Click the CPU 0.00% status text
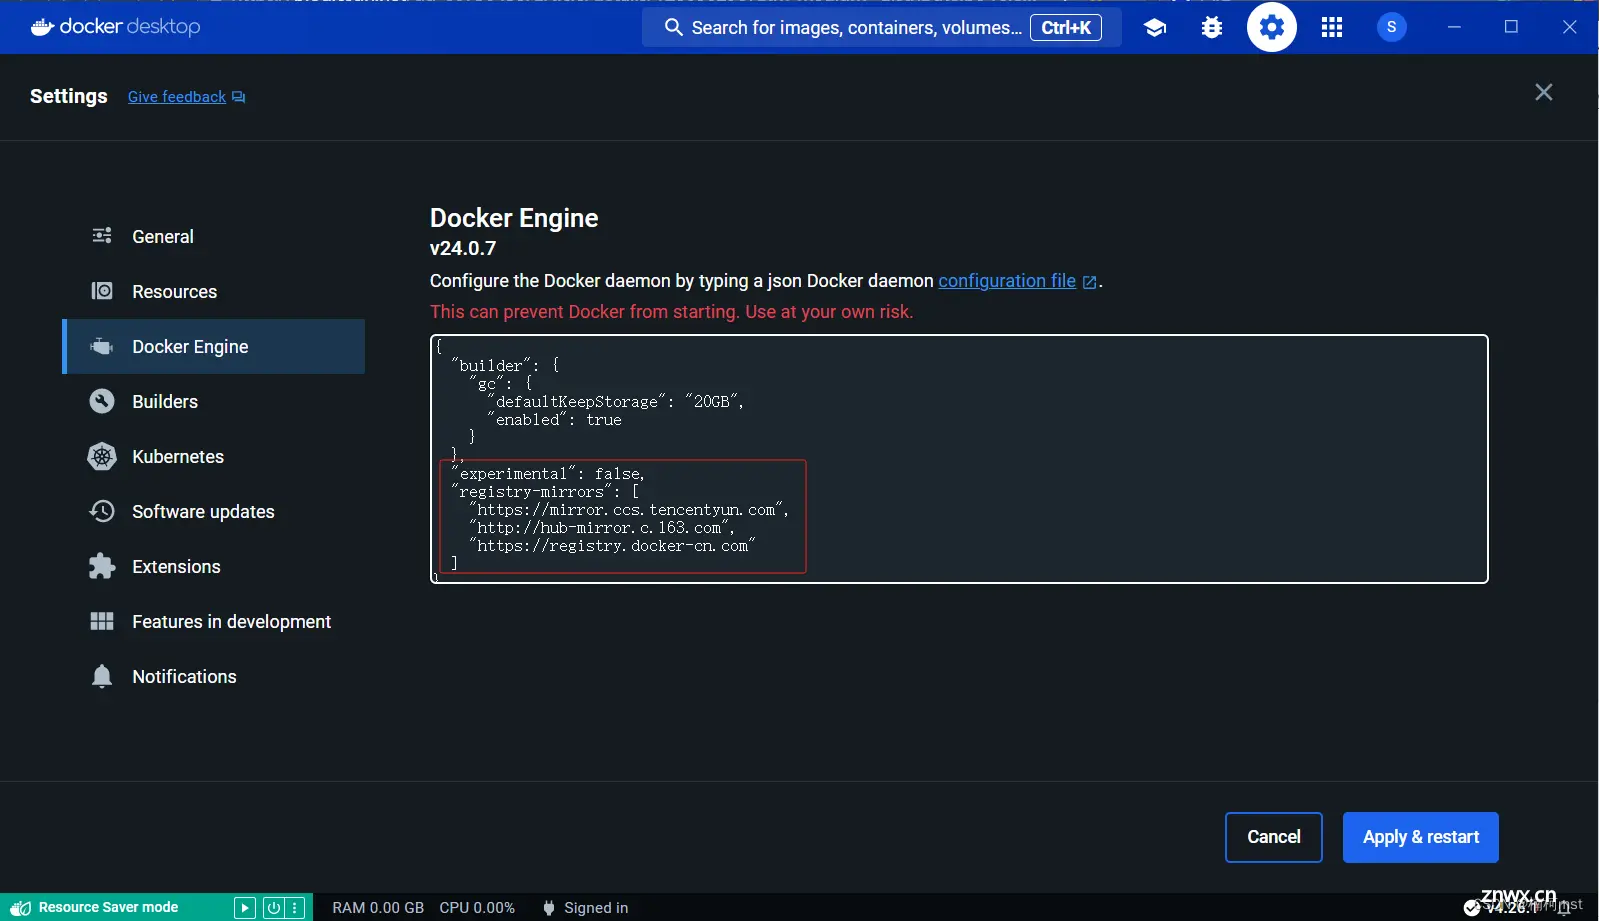Viewport: 1599px width, 921px height. [x=477, y=908]
